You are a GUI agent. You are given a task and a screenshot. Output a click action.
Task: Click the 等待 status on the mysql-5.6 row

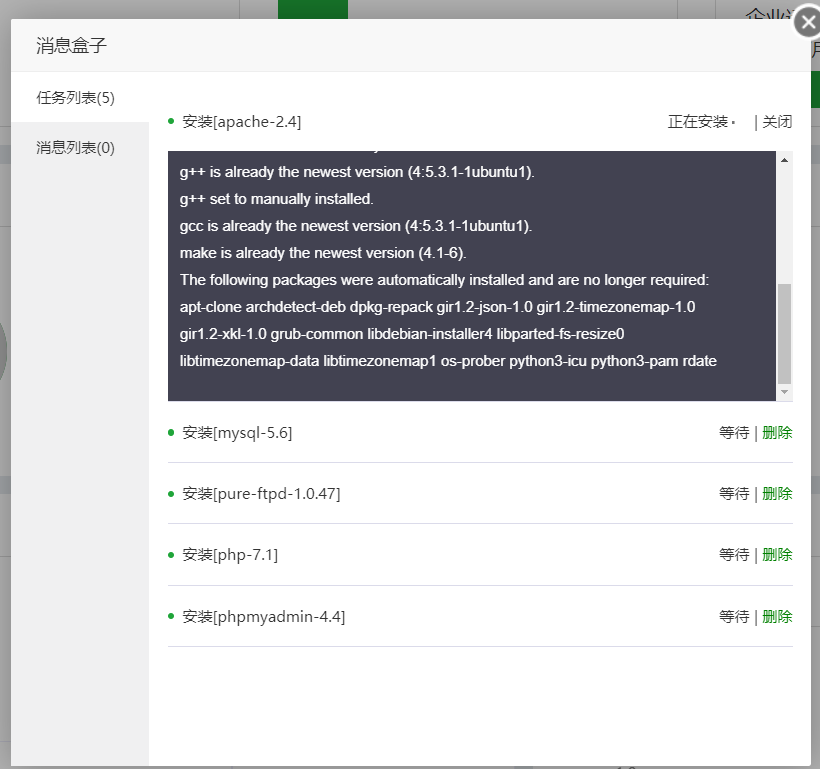click(733, 433)
